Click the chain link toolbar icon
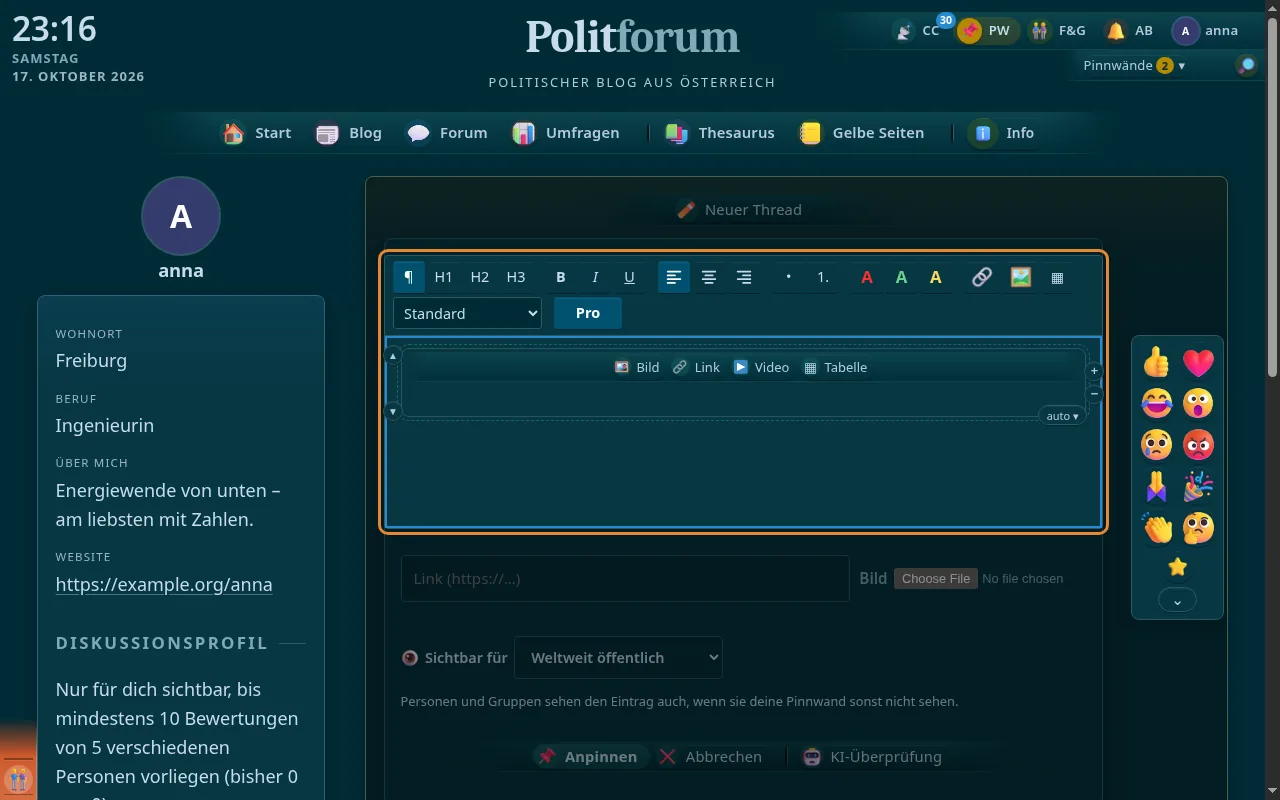The height and width of the screenshot is (800, 1280). point(982,277)
